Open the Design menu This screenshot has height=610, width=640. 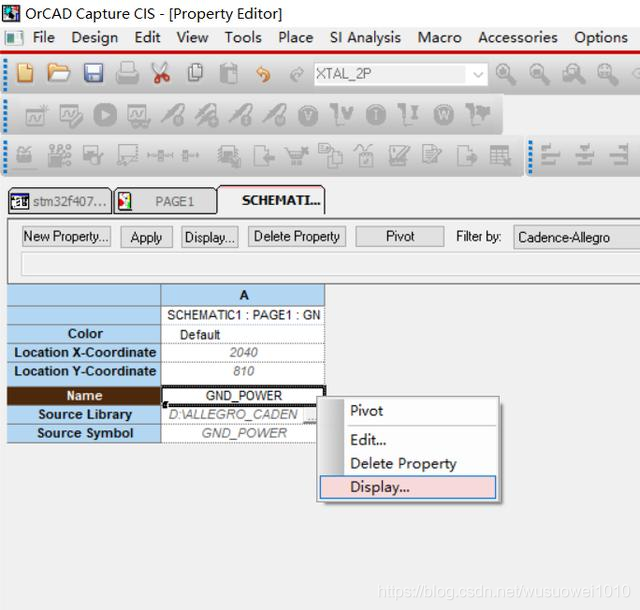pyautogui.click(x=95, y=38)
